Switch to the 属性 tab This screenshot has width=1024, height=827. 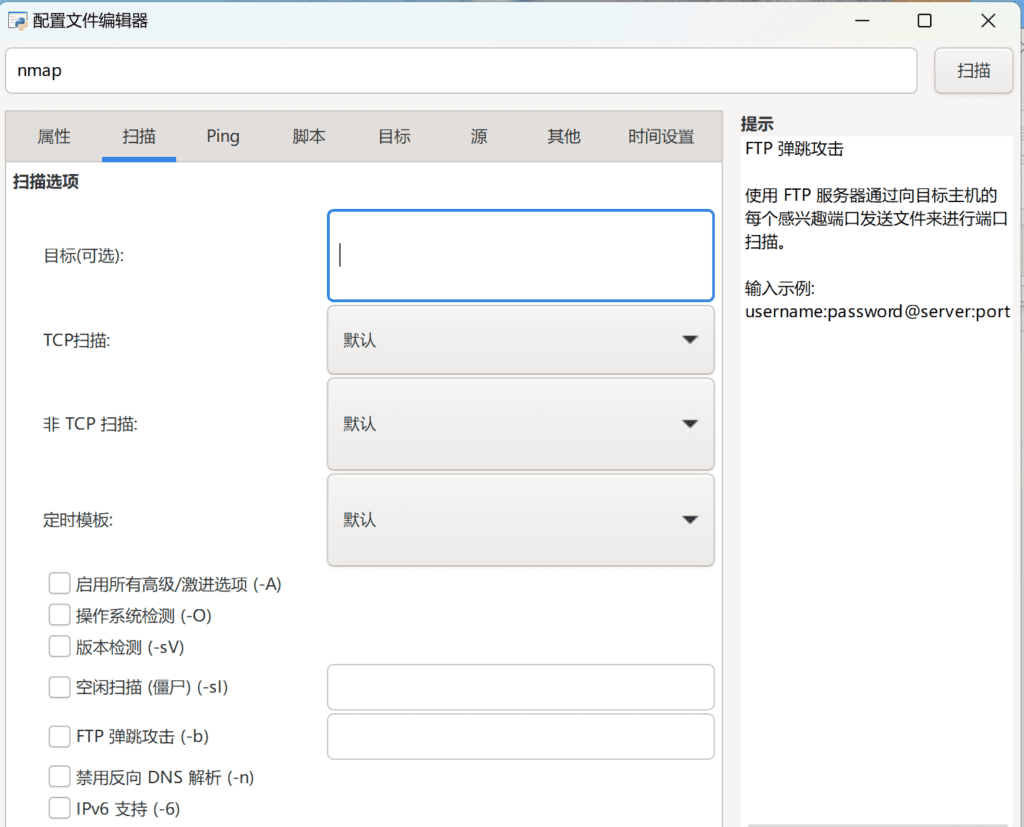pos(54,137)
